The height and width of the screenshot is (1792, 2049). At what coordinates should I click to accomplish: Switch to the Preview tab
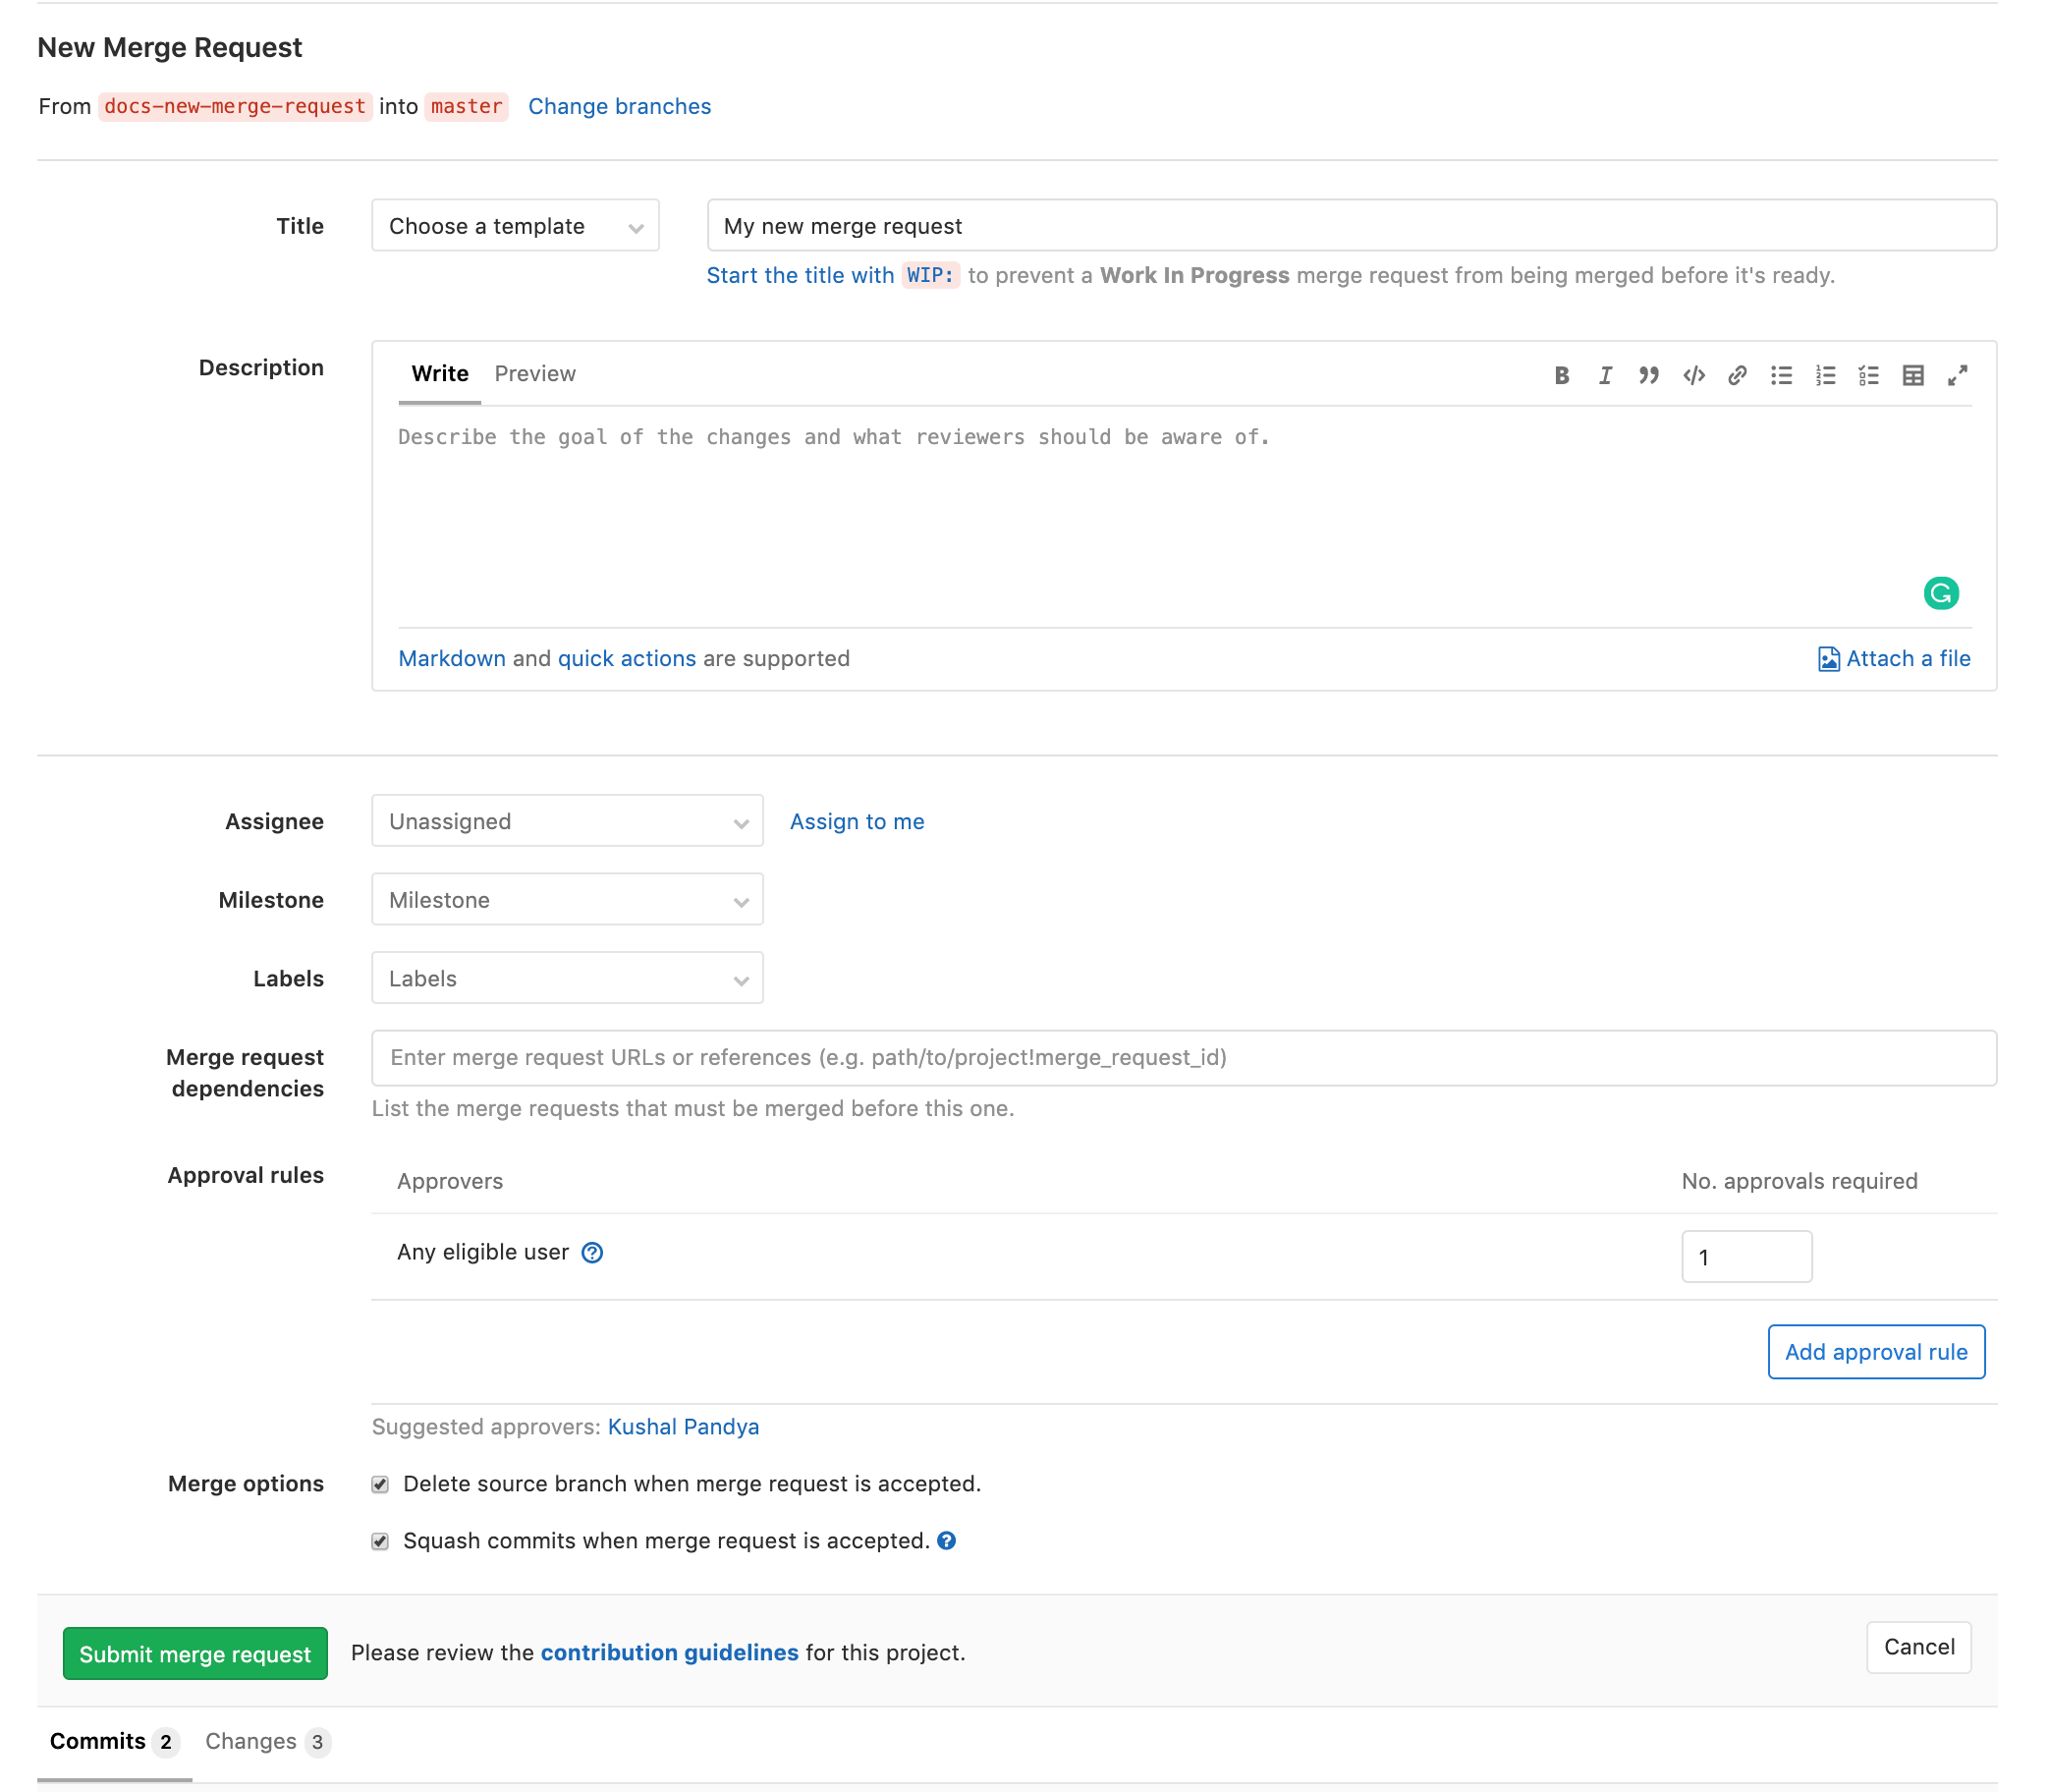[536, 373]
